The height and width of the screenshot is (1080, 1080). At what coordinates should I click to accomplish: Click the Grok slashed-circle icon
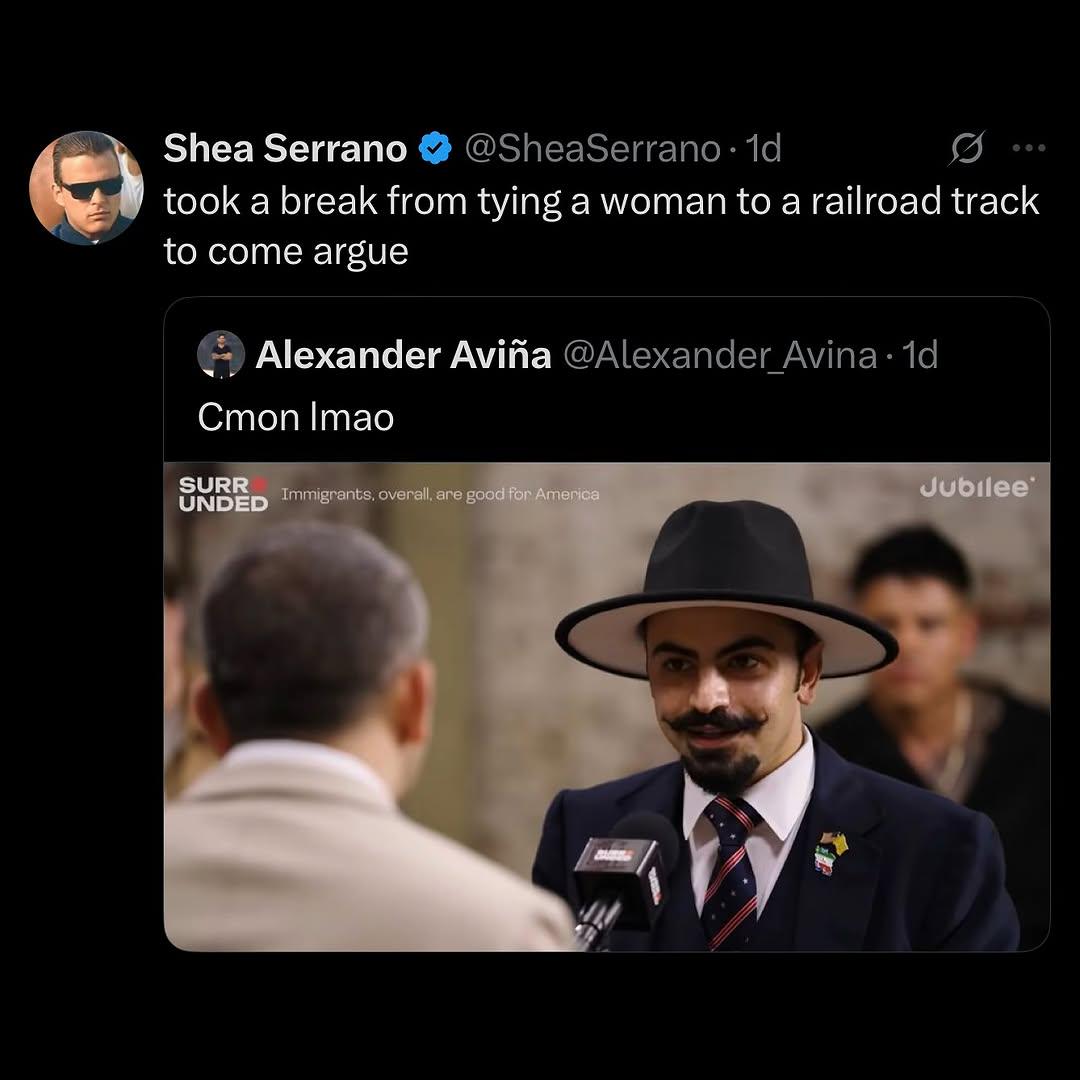[966, 147]
